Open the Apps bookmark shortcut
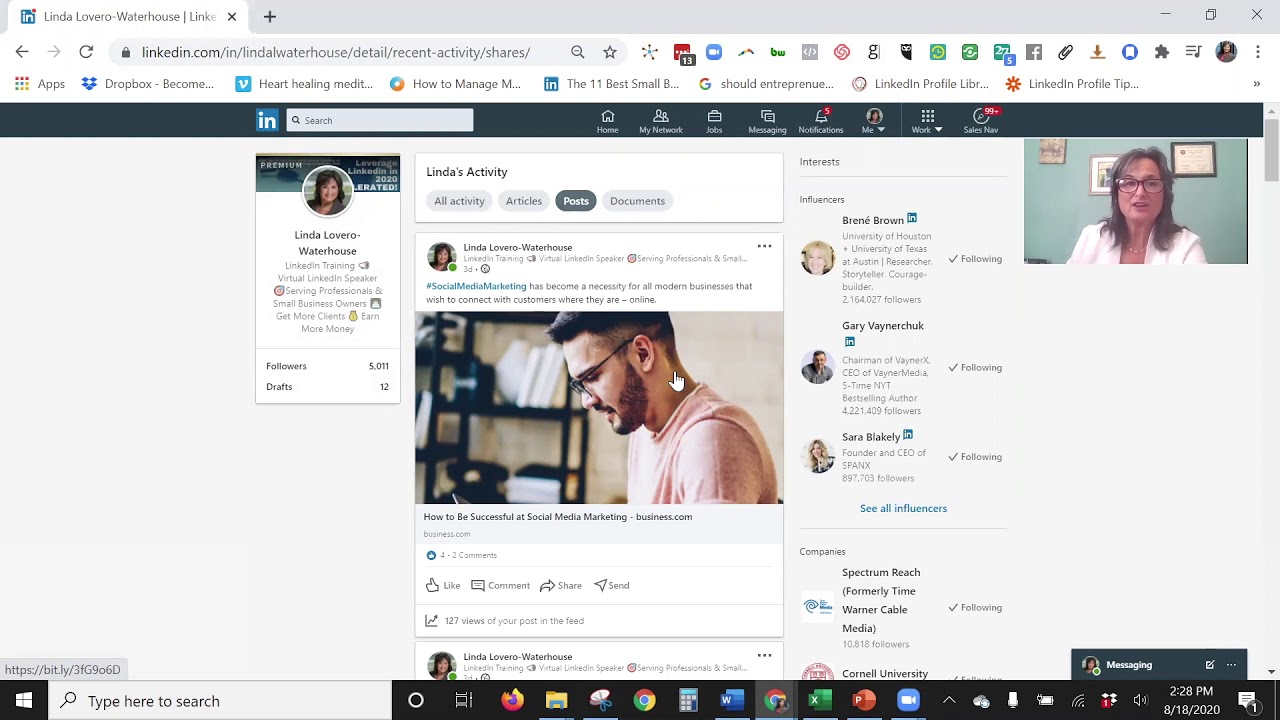The height and width of the screenshot is (720, 1280). tap(41, 84)
